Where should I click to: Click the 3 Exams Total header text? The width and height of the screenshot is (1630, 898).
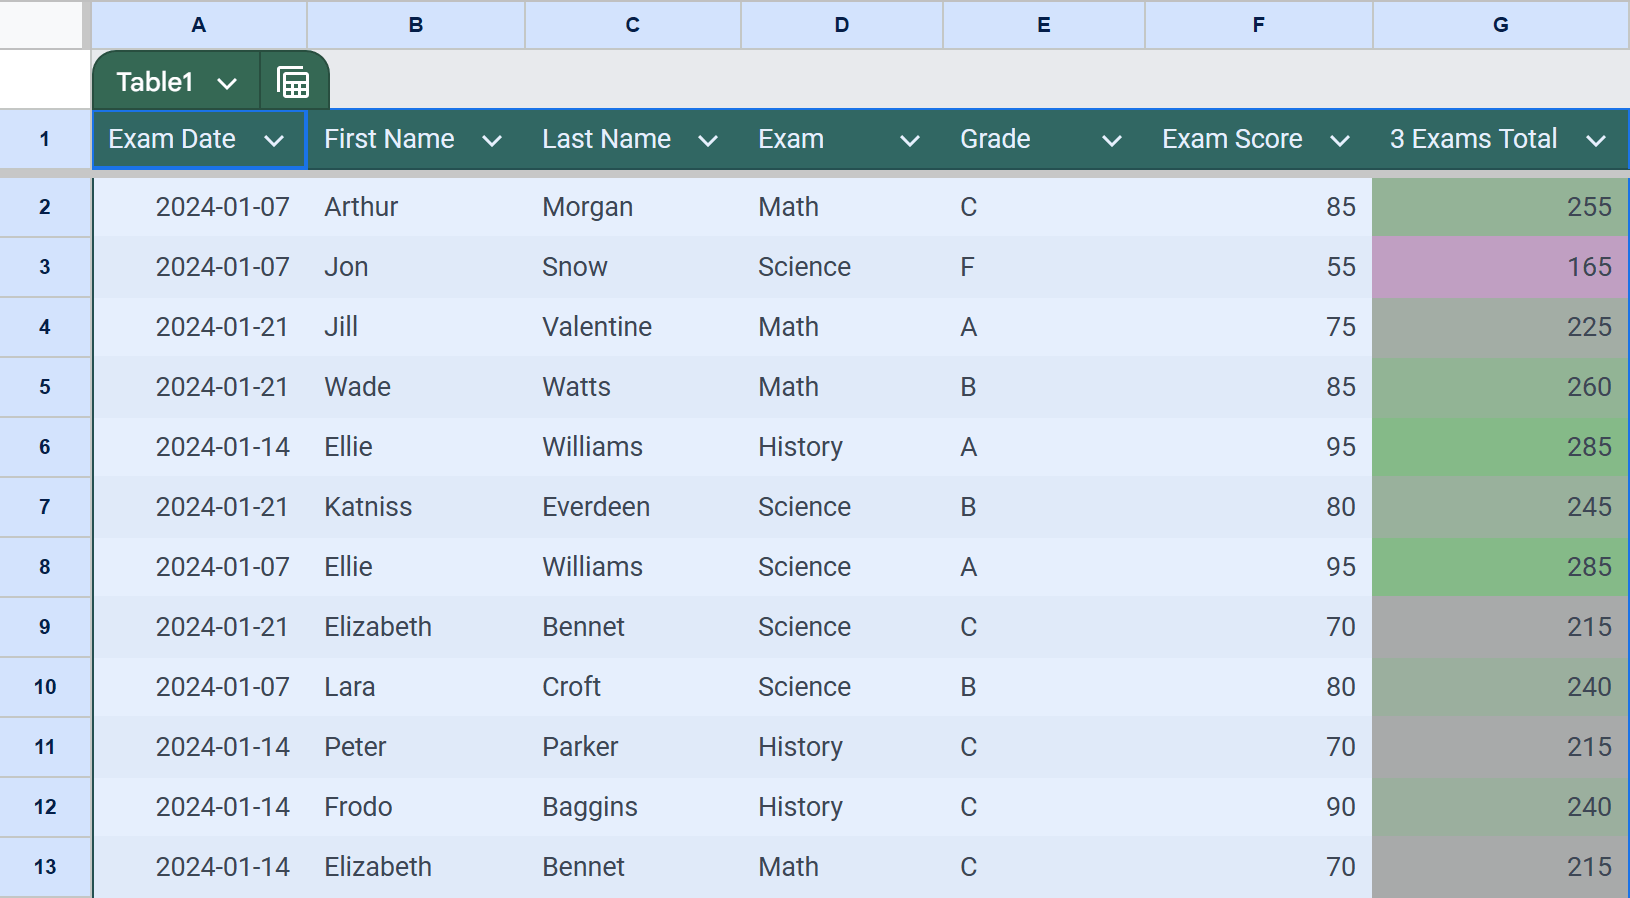tap(1473, 139)
